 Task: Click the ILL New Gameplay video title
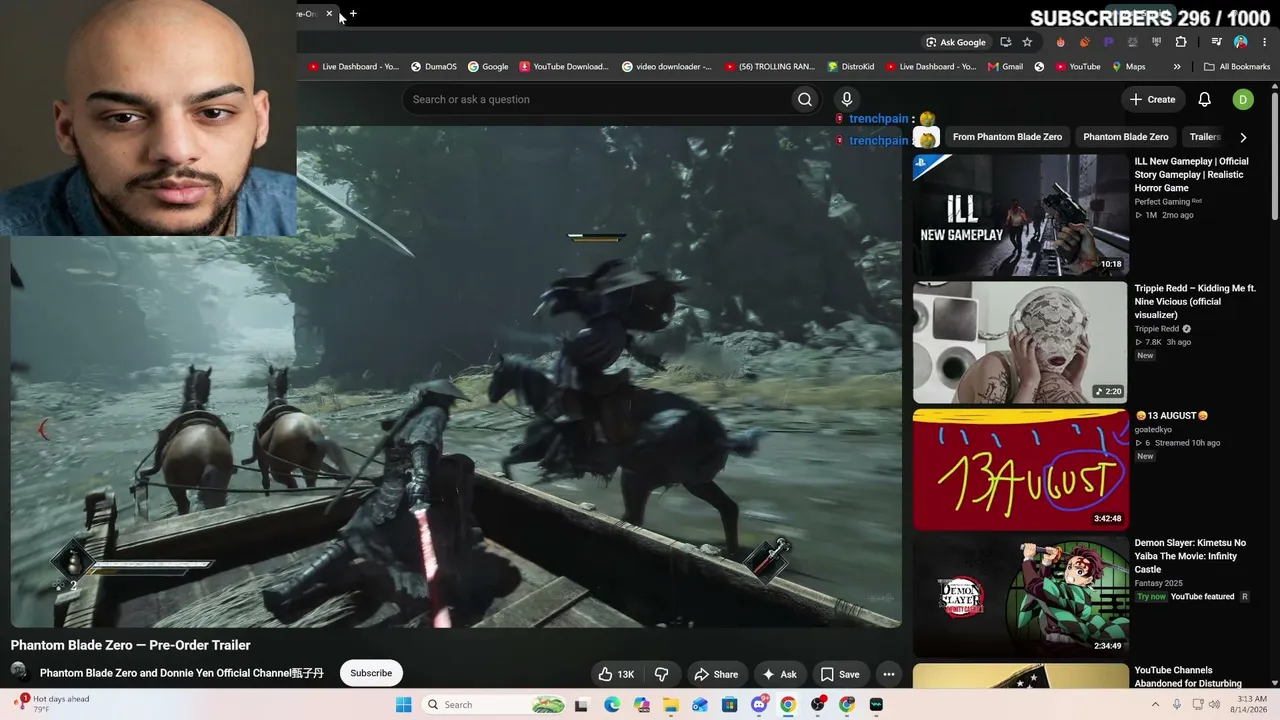tap(1191, 174)
